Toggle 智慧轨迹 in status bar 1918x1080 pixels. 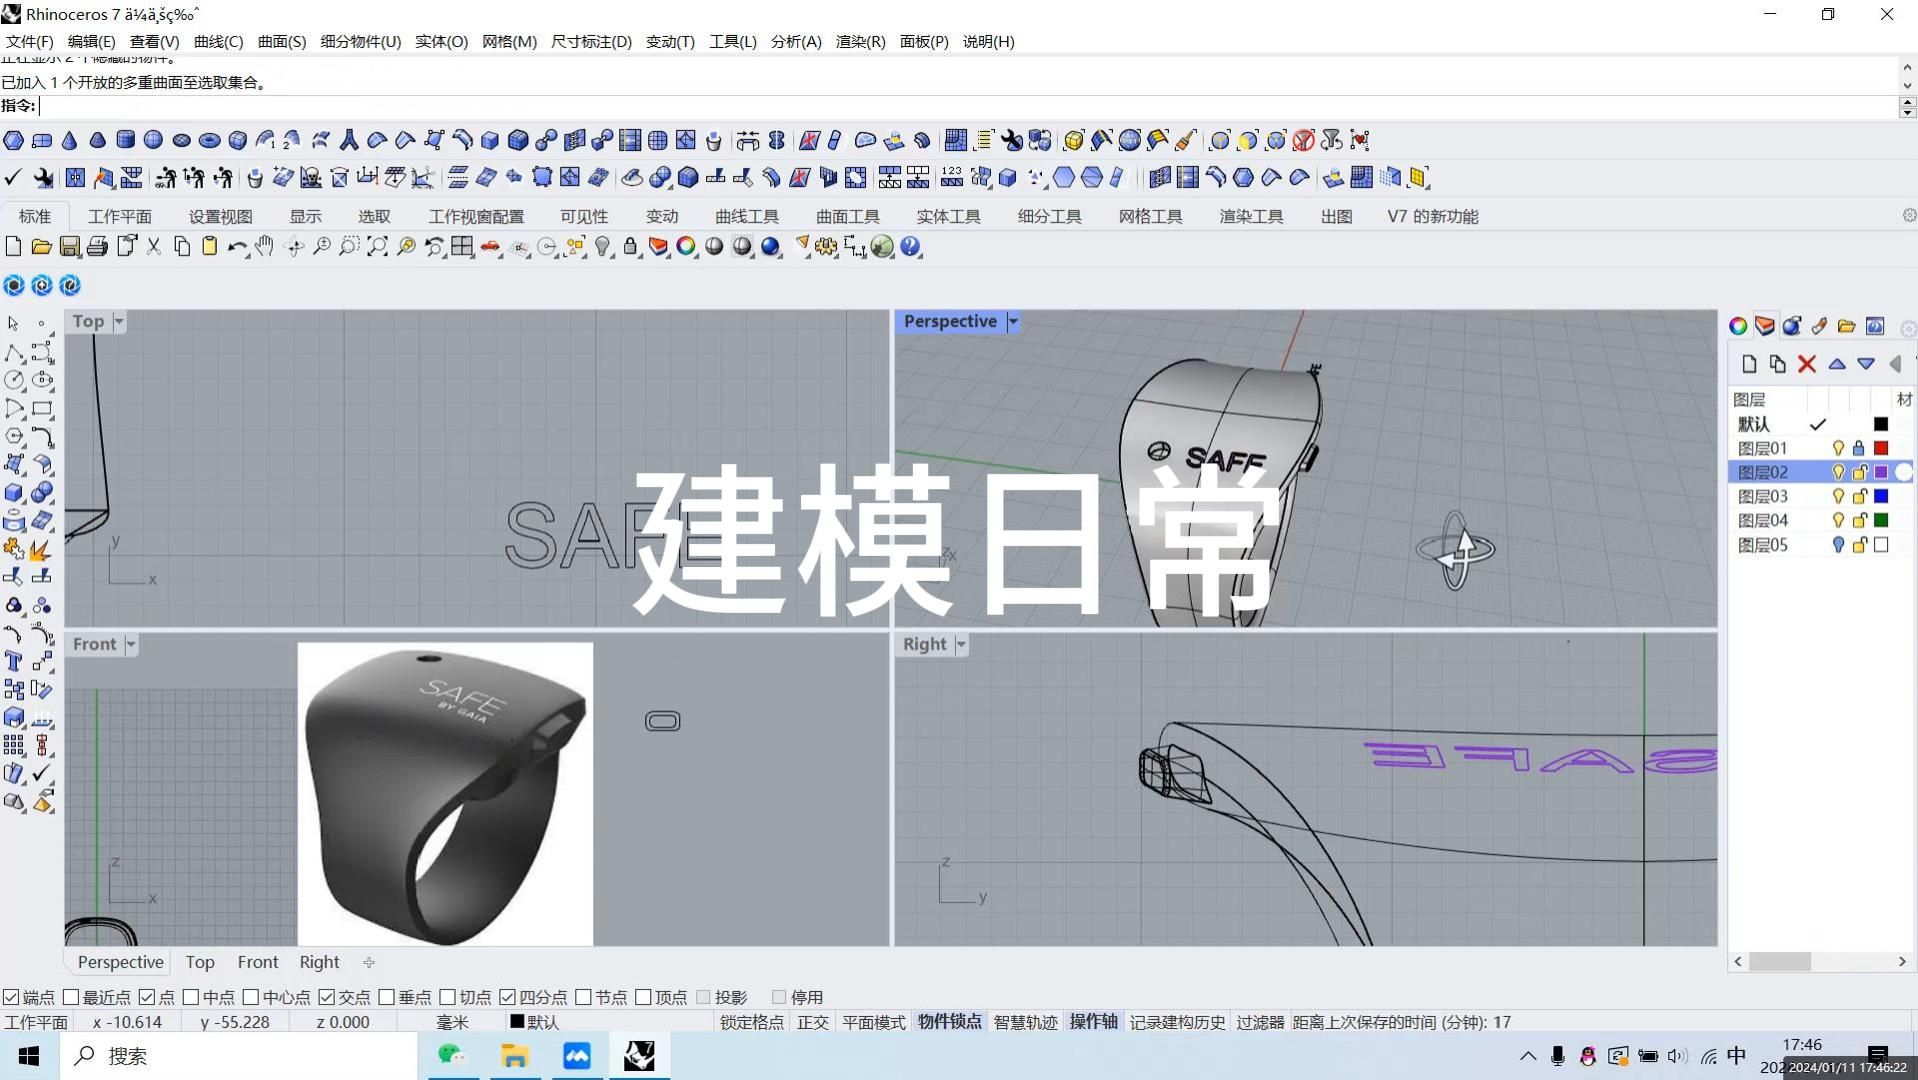click(1025, 1022)
